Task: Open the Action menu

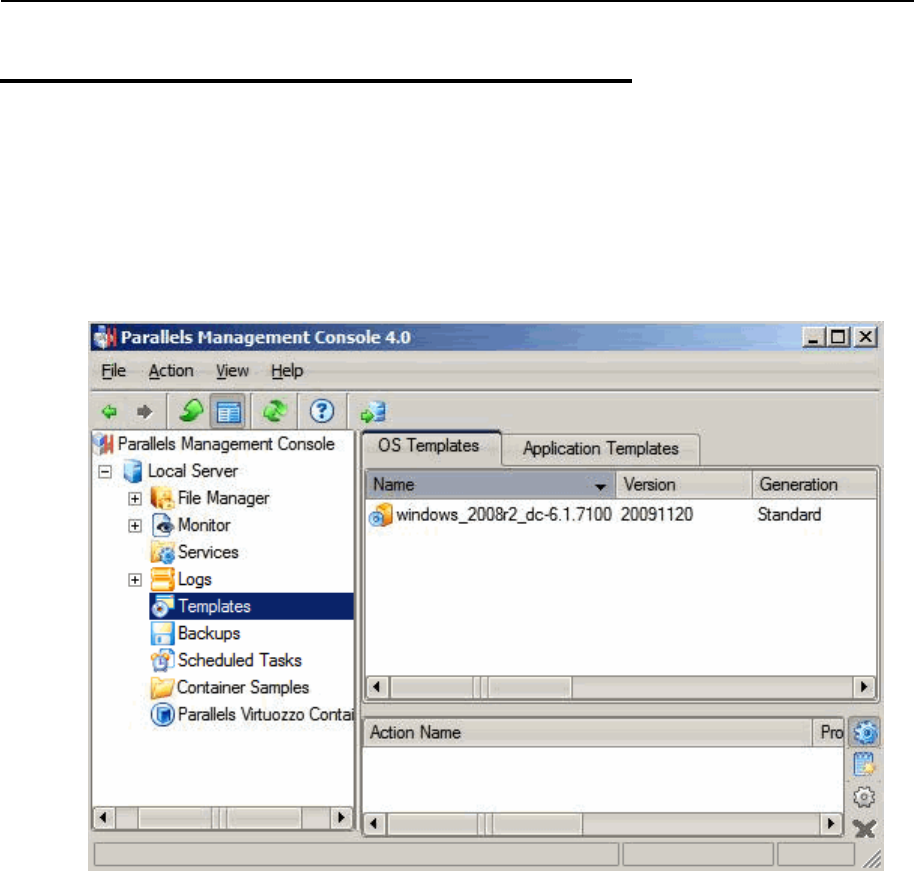Action: tap(171, 371)
